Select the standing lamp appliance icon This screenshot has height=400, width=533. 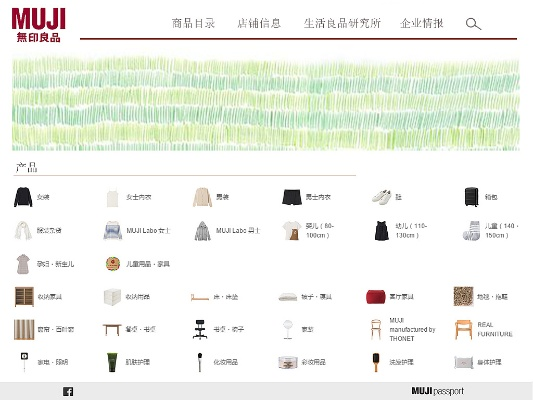[24, 362]
